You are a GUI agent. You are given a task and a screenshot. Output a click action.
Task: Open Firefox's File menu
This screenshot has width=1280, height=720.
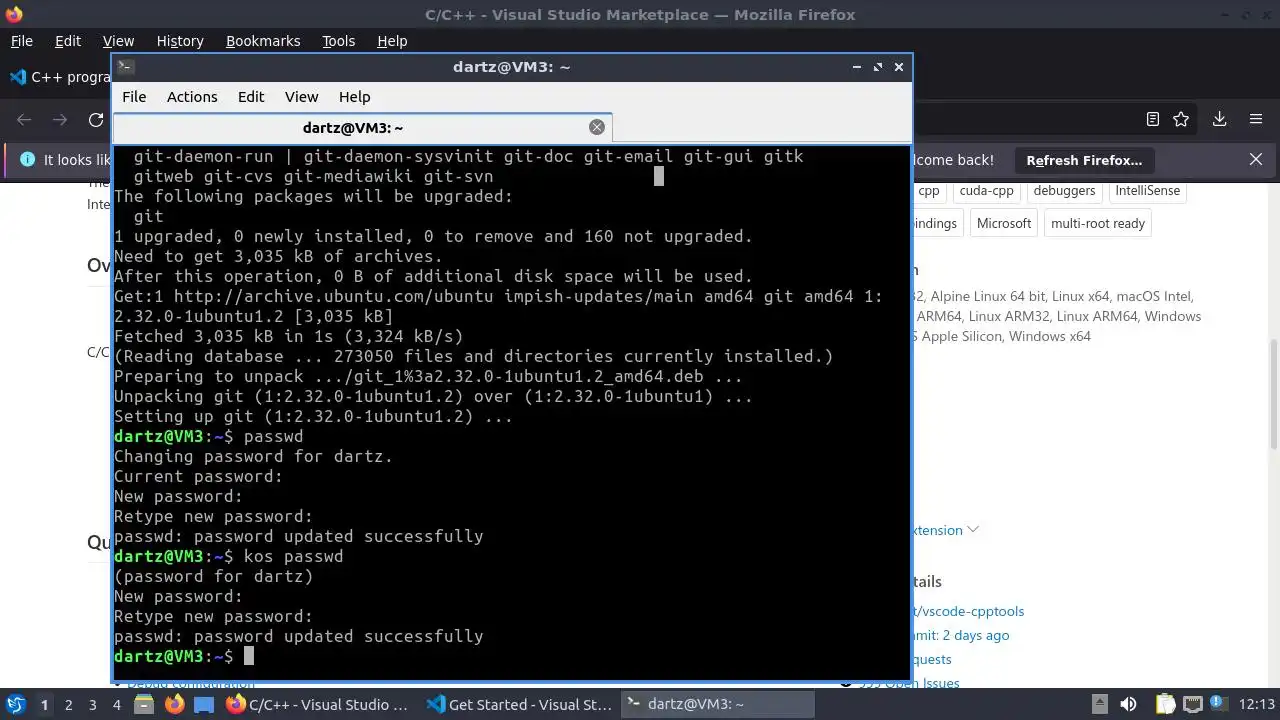coord(21,41)
